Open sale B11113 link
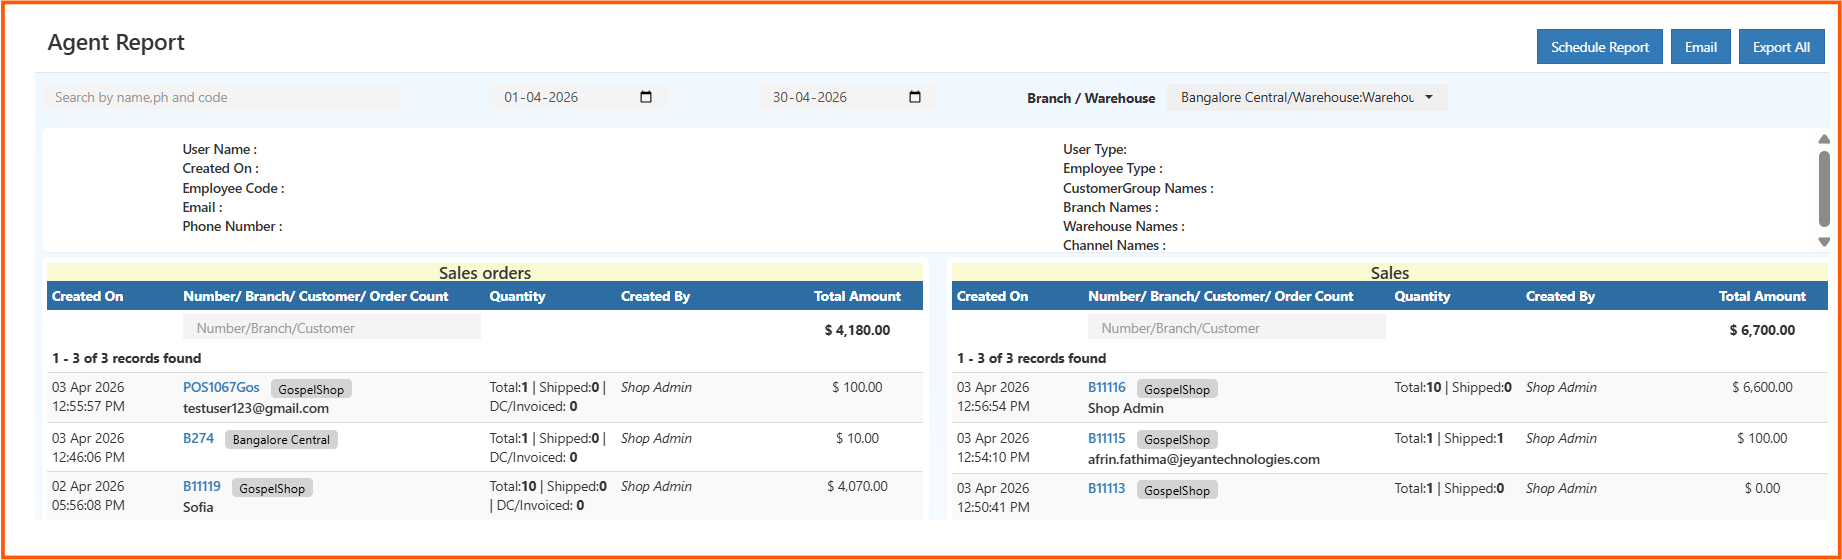The width and height of the screenshot is (1842, 560). coord(1106,488)
